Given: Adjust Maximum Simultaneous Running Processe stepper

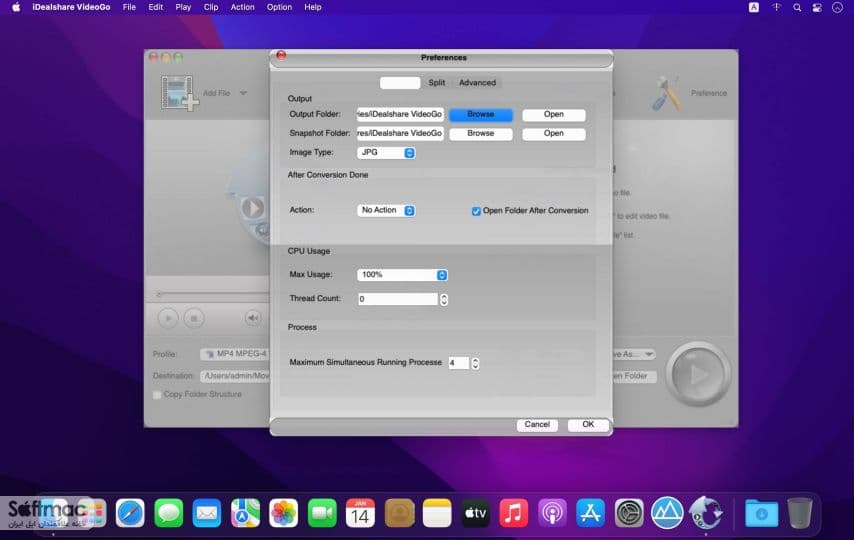Looking at the screenshot, I should tap(475, 363).
